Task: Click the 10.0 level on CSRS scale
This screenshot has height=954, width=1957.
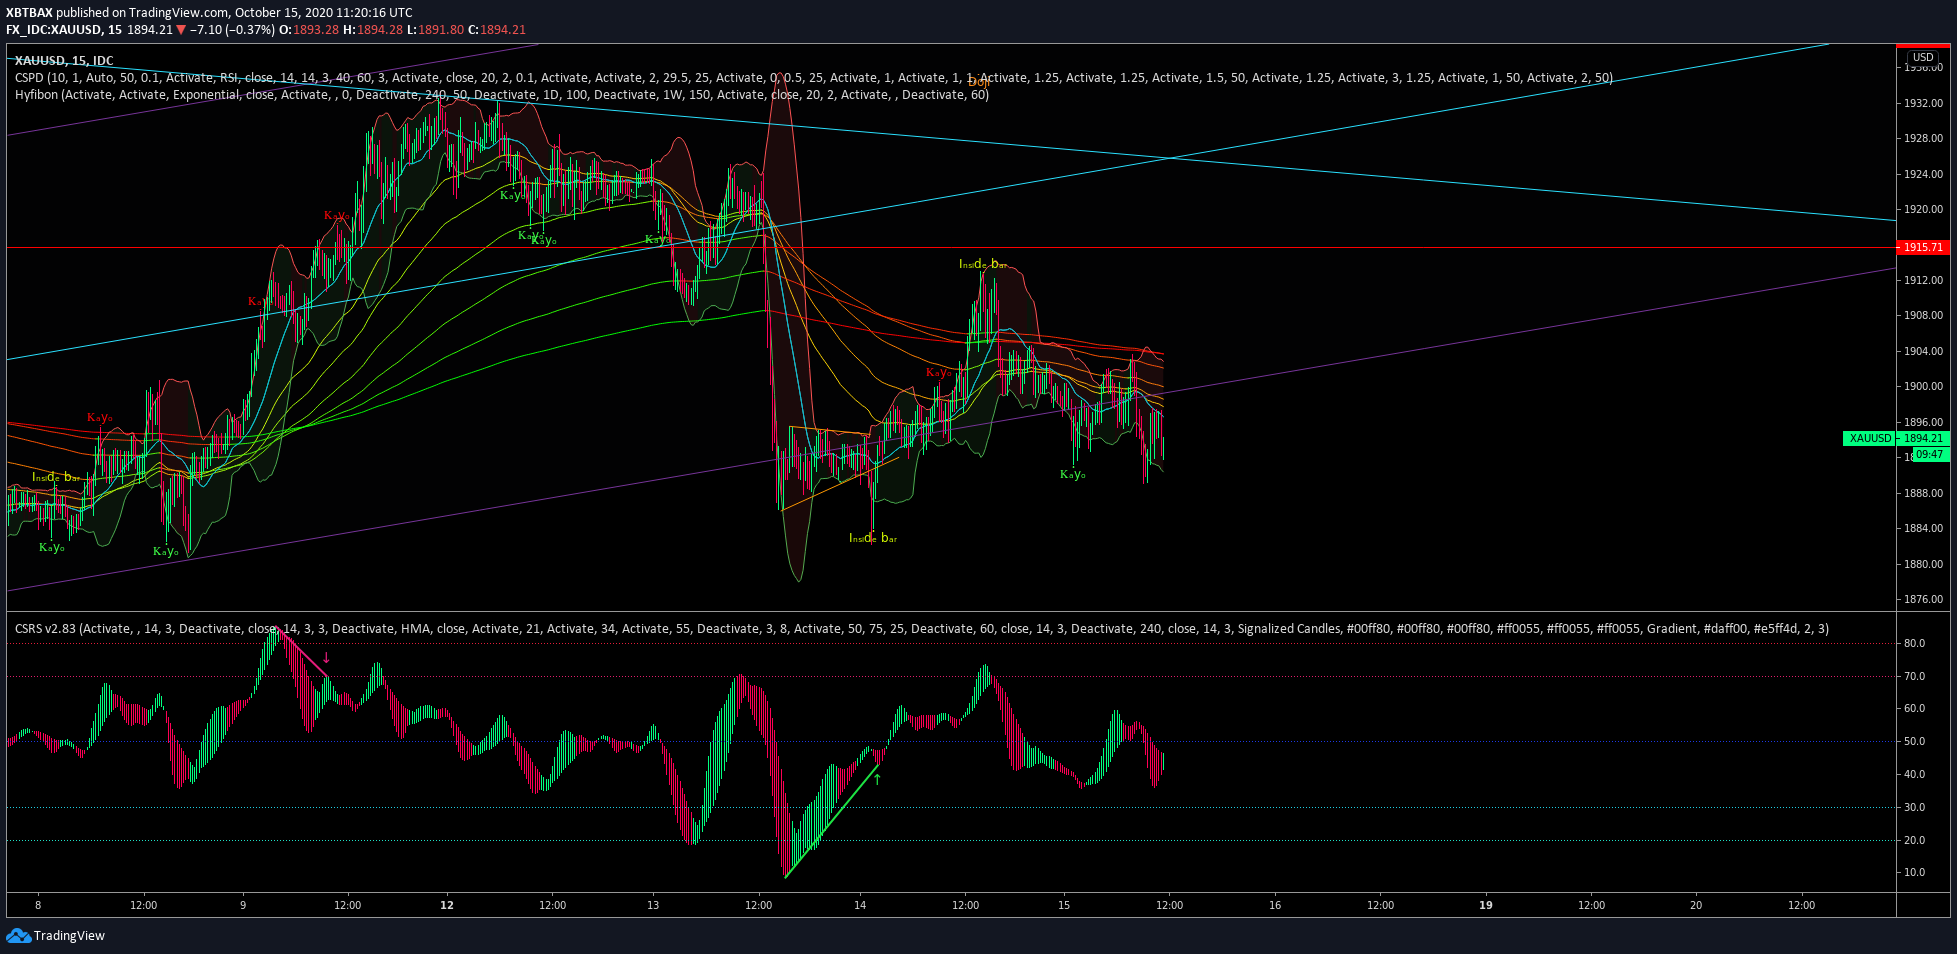Action: click(x=1914, y=872)
